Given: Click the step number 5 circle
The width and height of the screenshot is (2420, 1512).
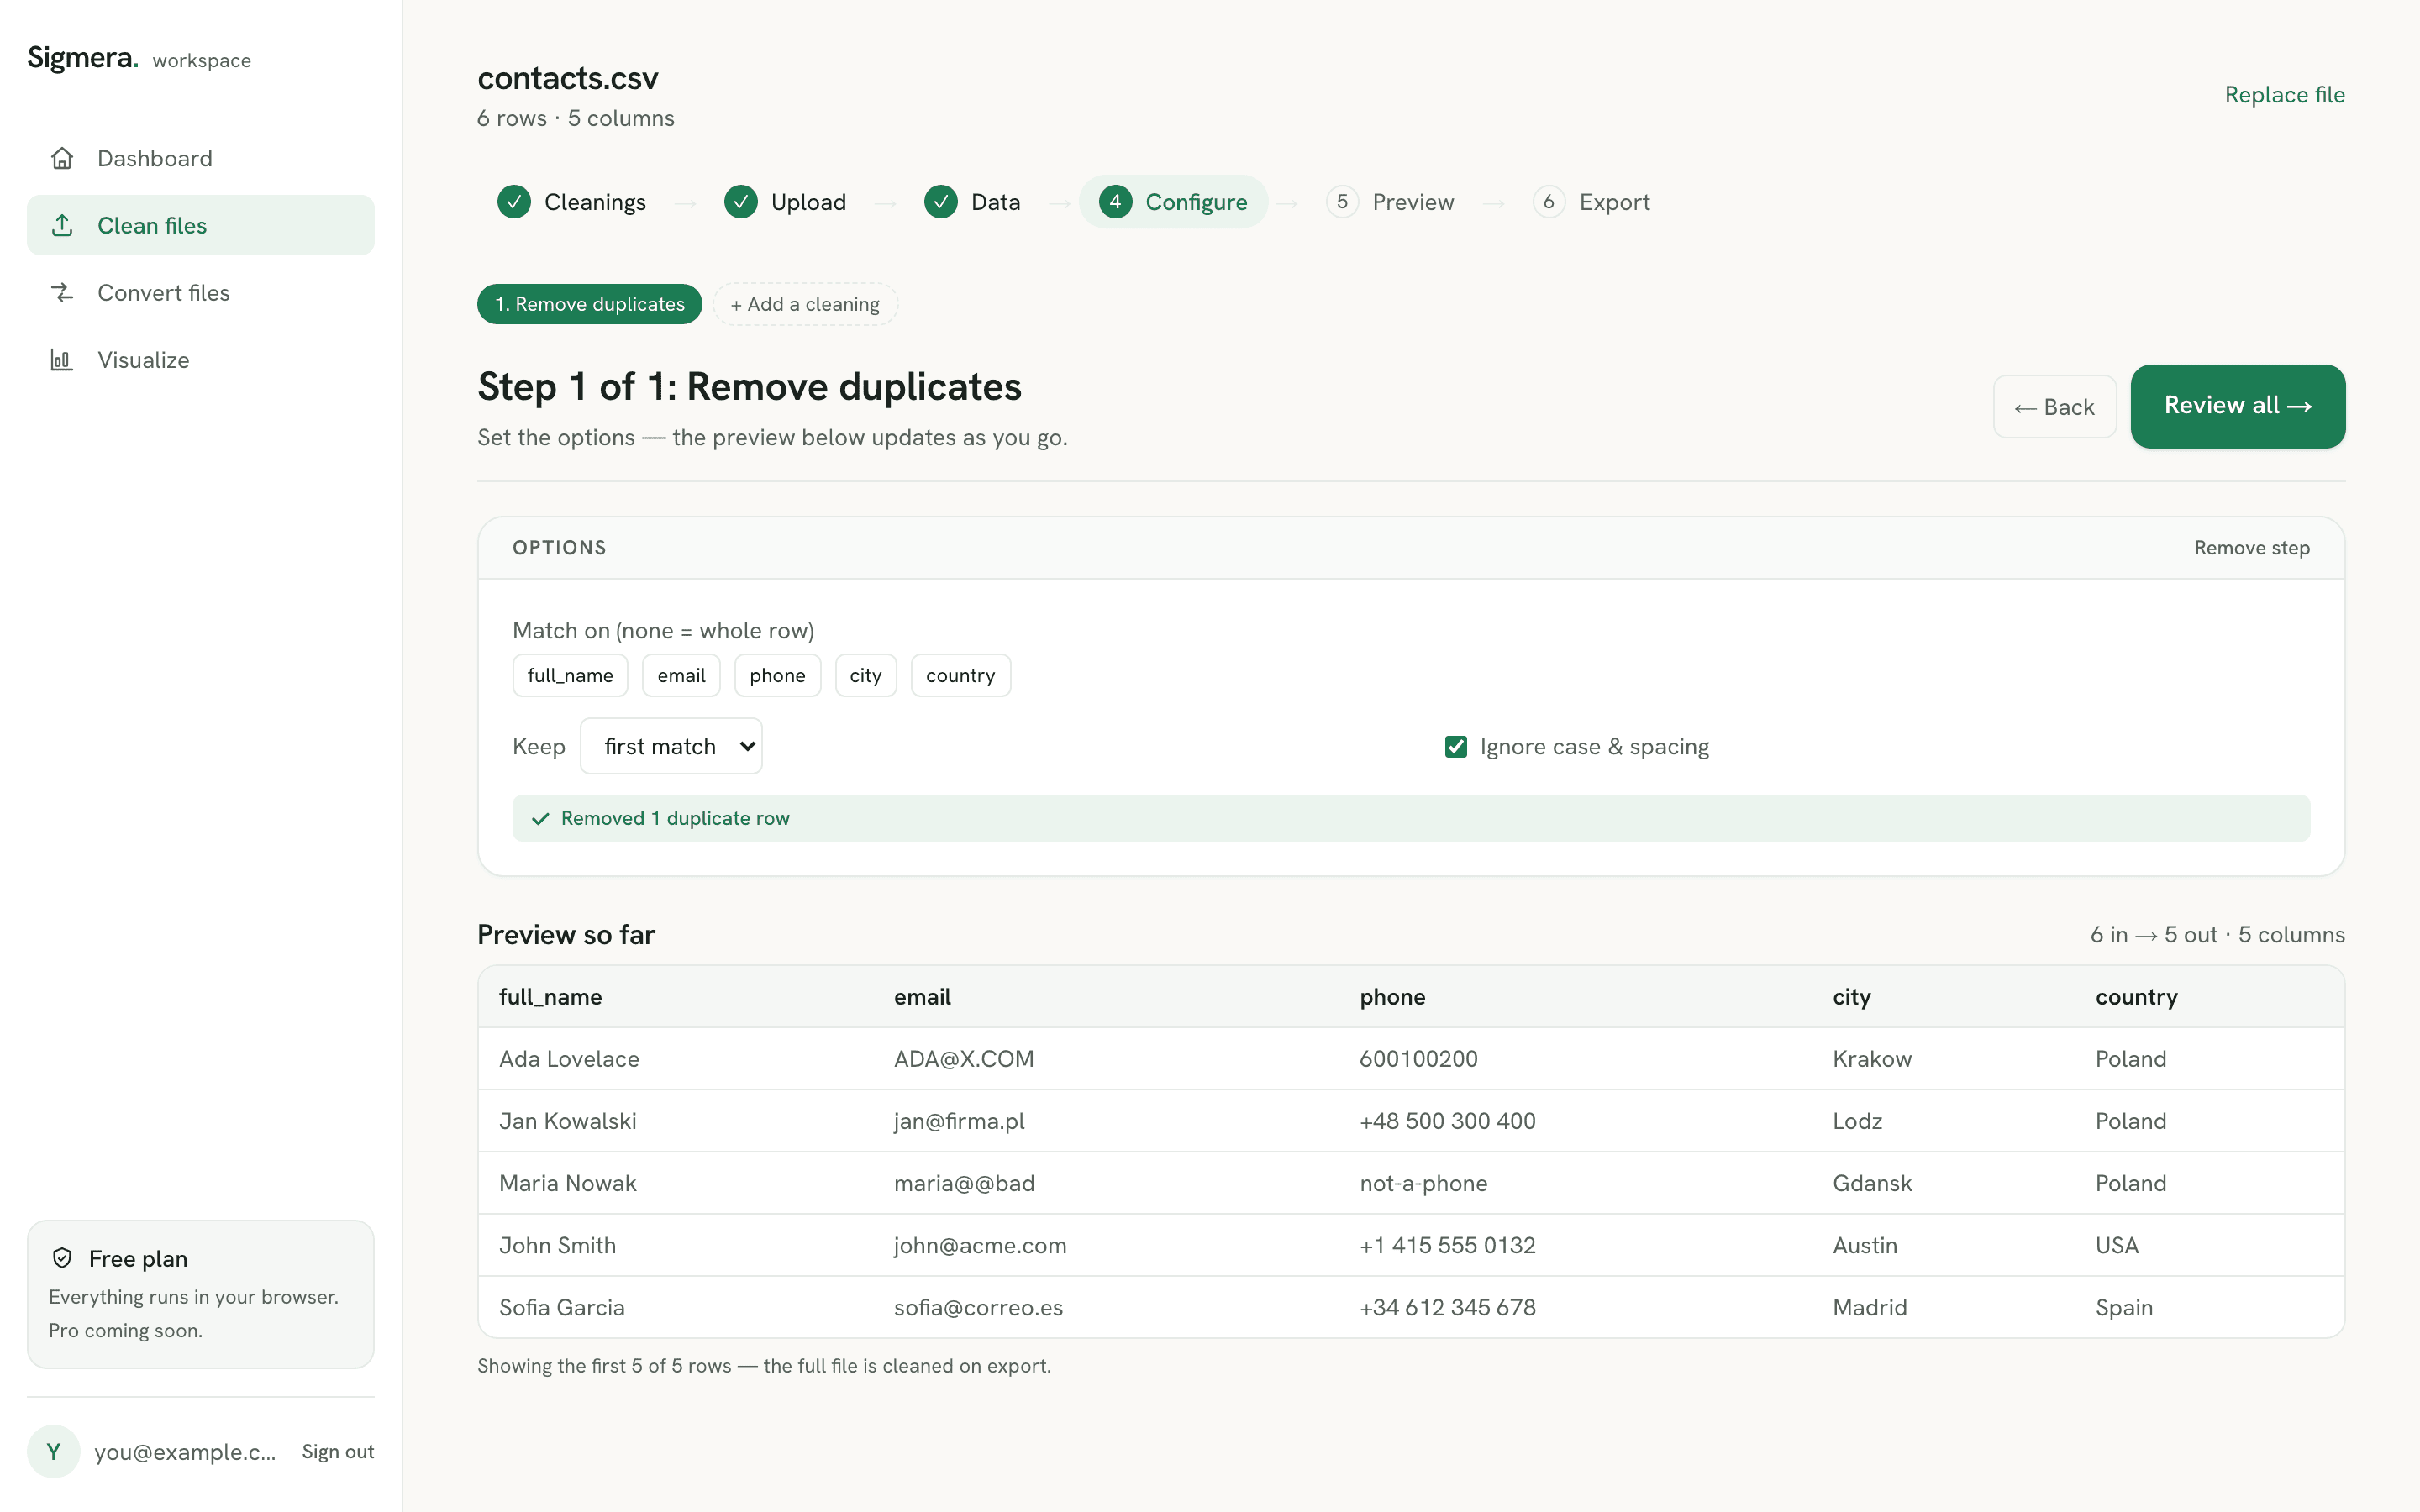Looking at the screenshot, I should 1342,202.
